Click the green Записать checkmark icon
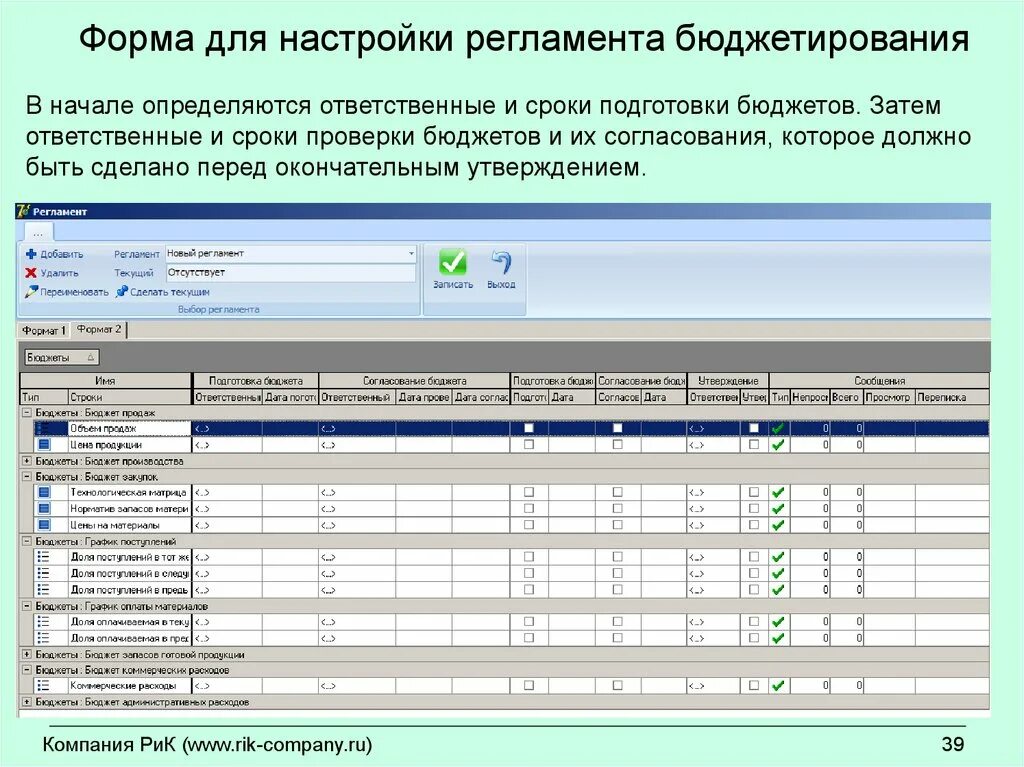Screen dimensions: 1024x767 pos(453,263)
